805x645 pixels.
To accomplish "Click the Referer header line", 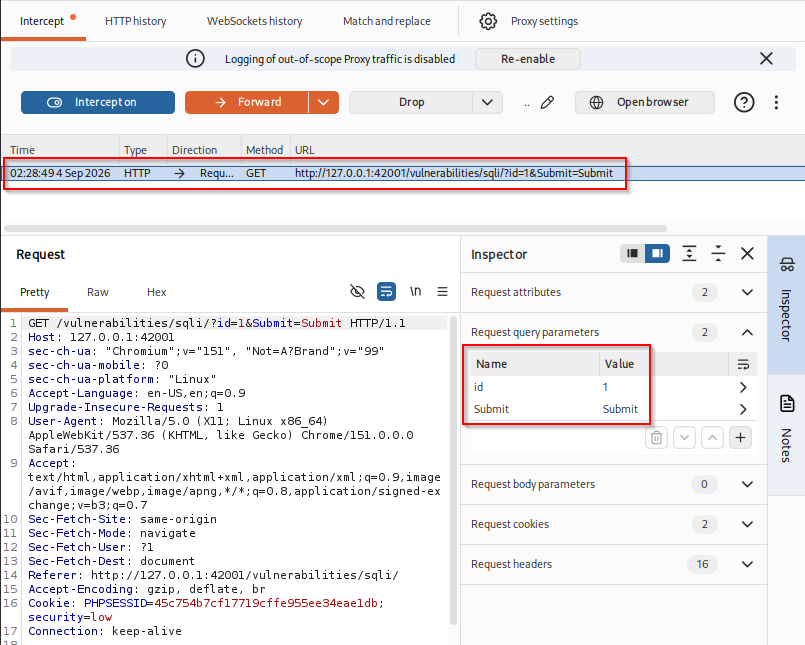I will point(213,575).
